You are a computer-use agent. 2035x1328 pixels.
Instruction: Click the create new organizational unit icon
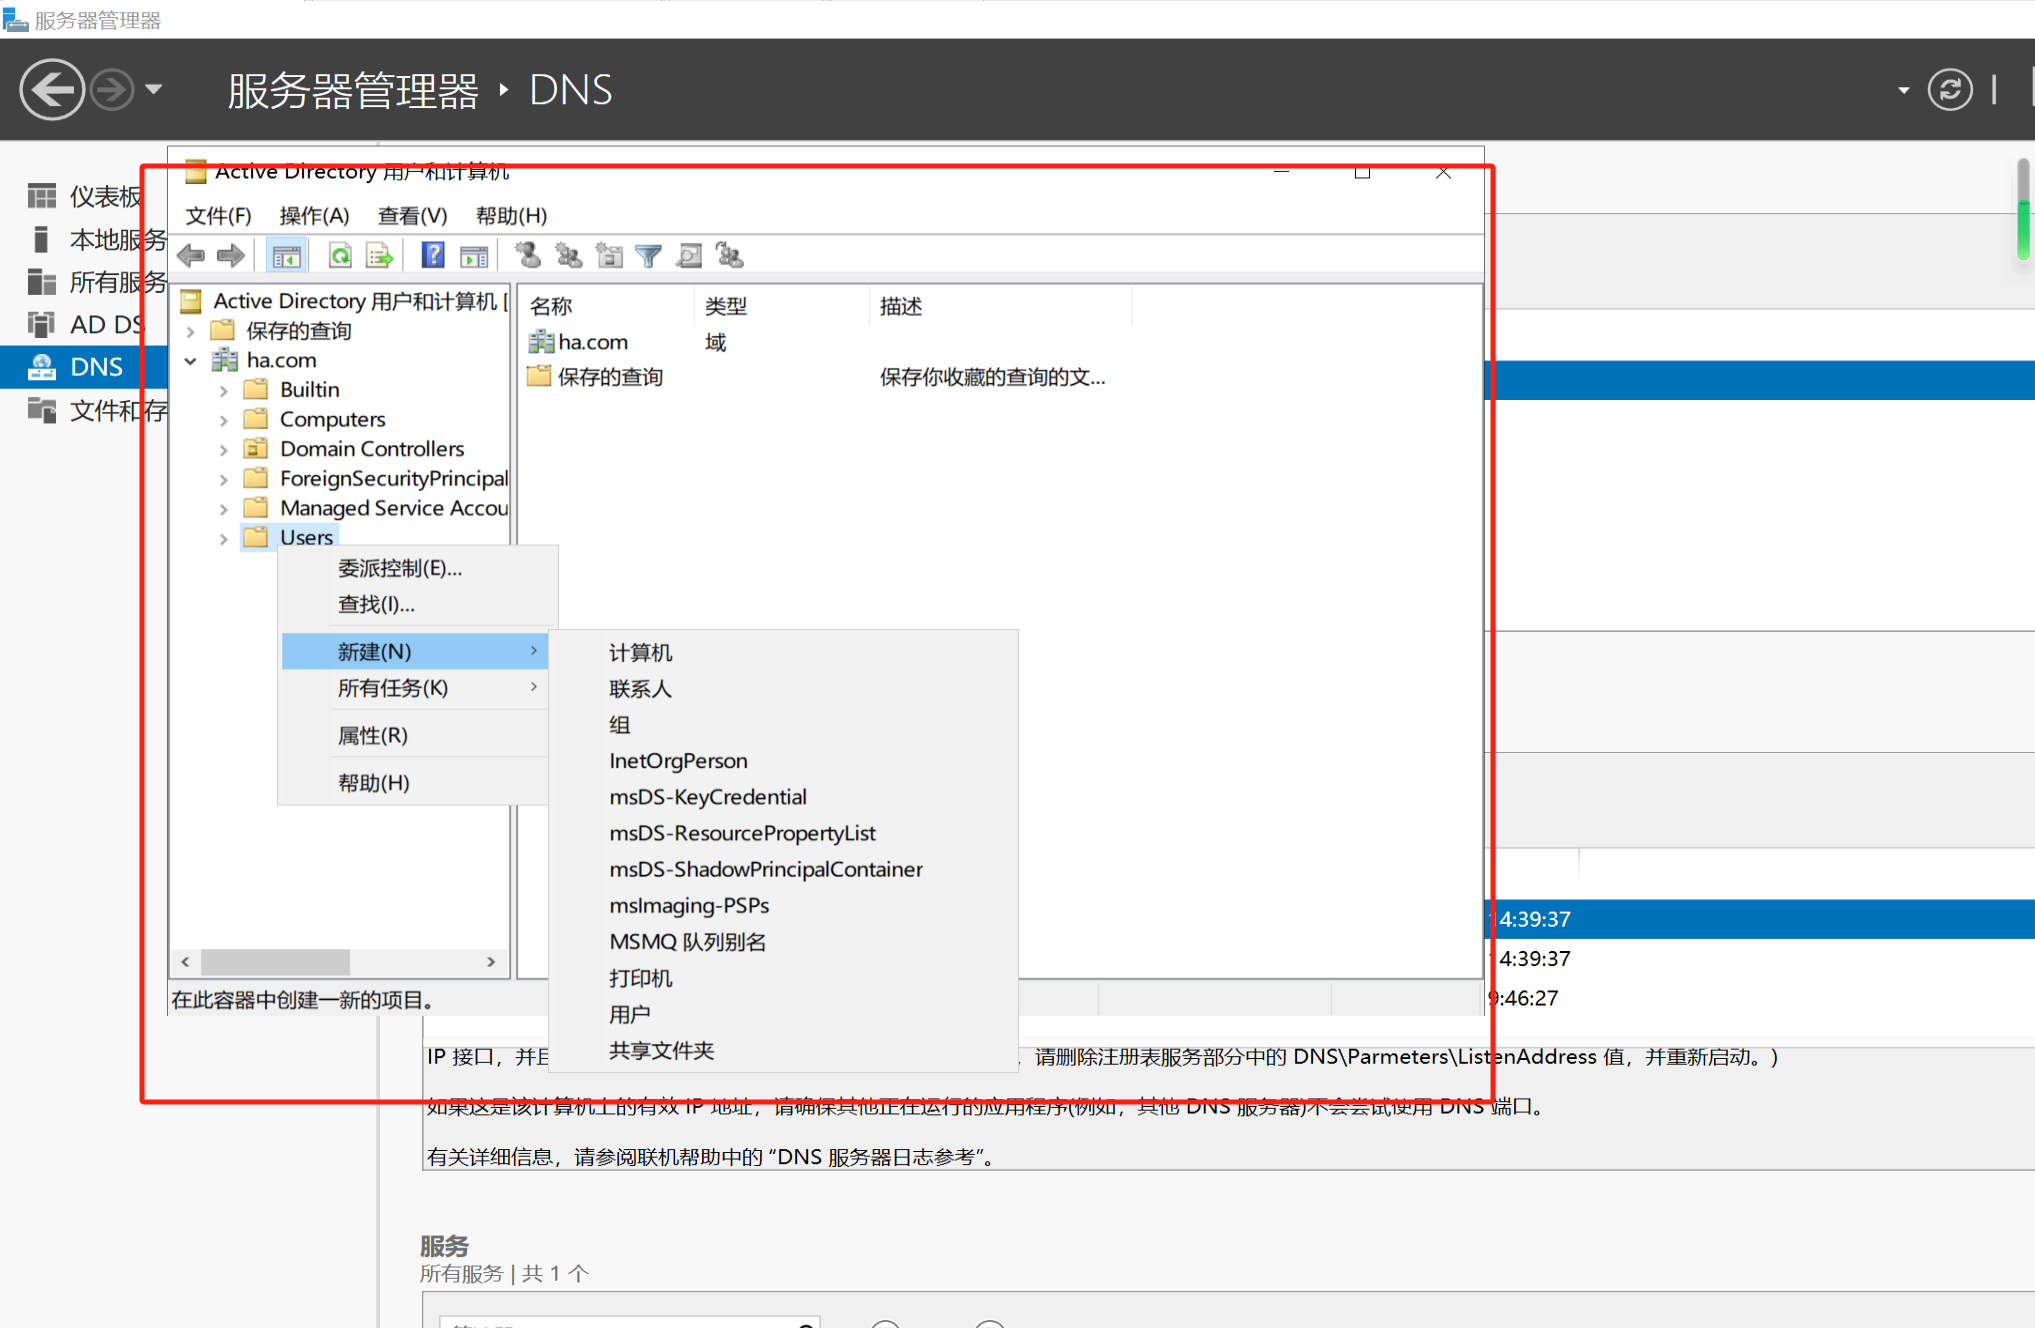pyautogui.click(x=609, y=256)
